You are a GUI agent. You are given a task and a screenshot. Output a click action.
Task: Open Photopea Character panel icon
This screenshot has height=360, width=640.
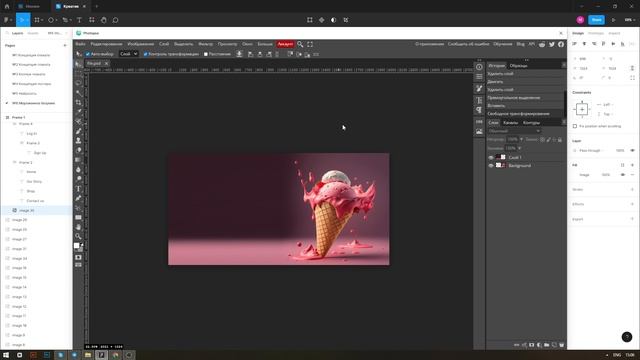coord(479,100)
